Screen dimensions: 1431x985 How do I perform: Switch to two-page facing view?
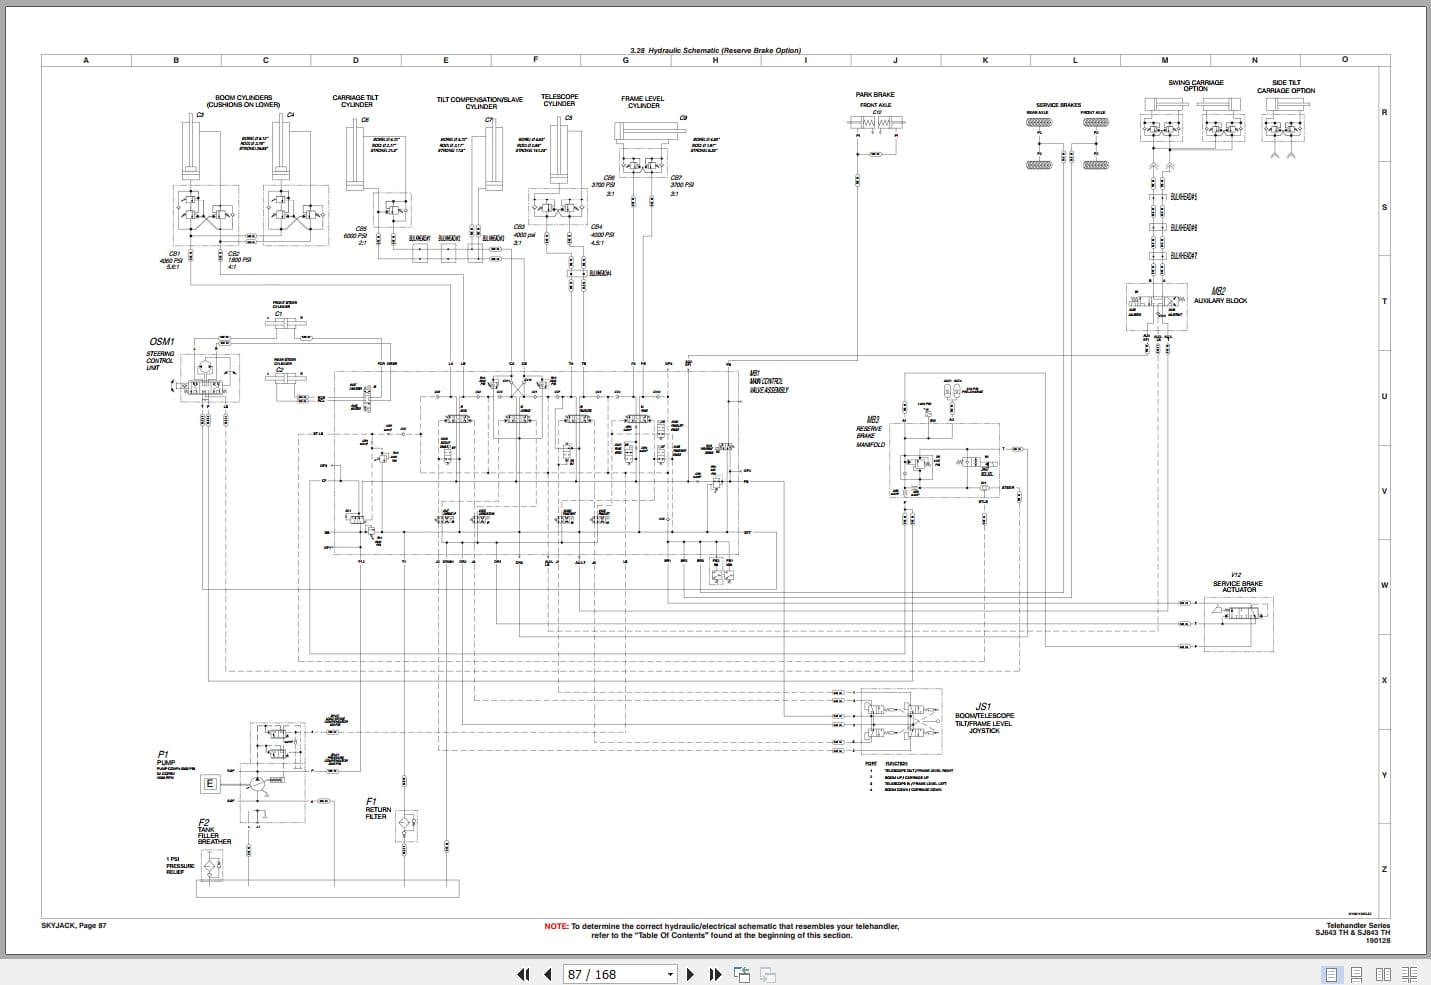coord(1383,974)
